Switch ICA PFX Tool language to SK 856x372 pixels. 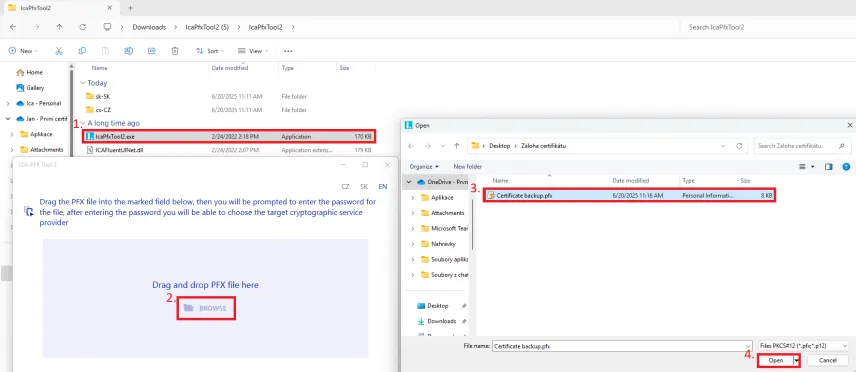pos(364,186)
